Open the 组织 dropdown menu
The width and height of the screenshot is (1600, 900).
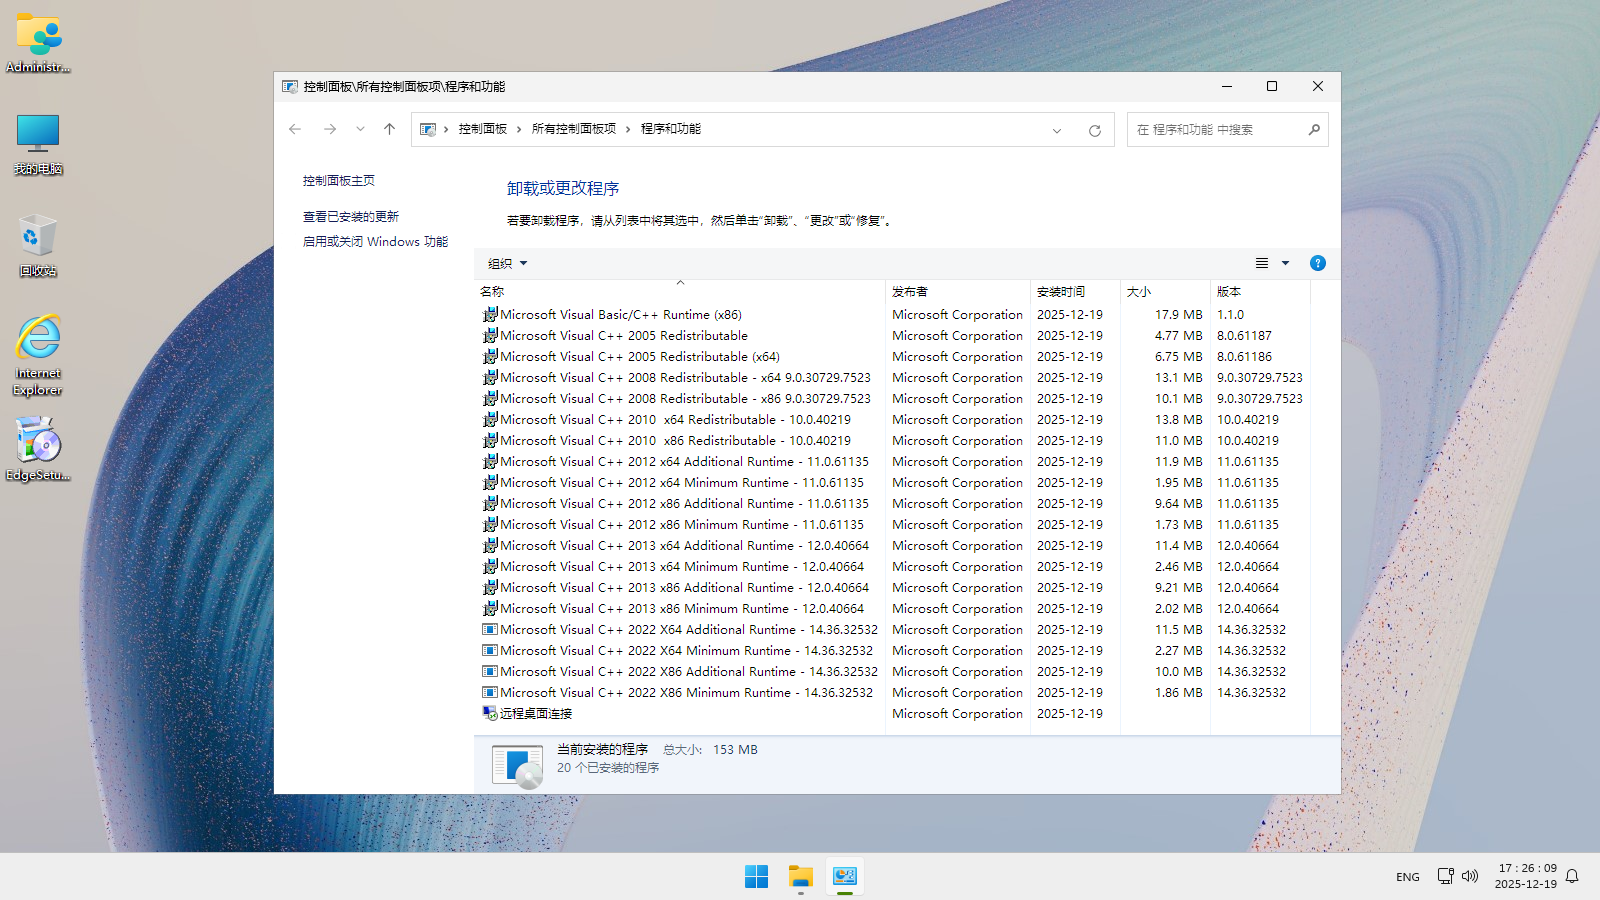tap(507, 264)
